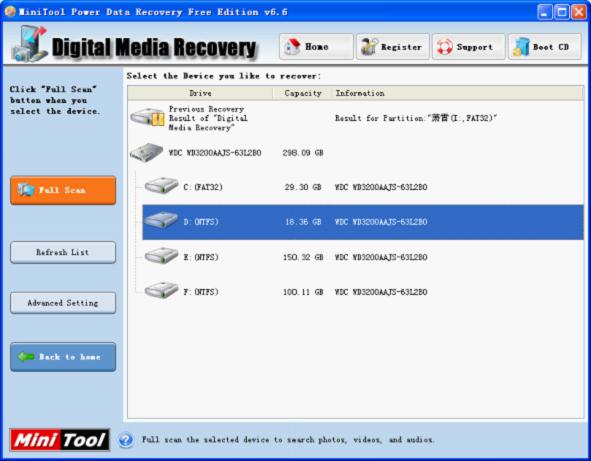Click the WDC WD3200AAJS physical disk icon
This screenshot has height=461, width=591.
147,153
